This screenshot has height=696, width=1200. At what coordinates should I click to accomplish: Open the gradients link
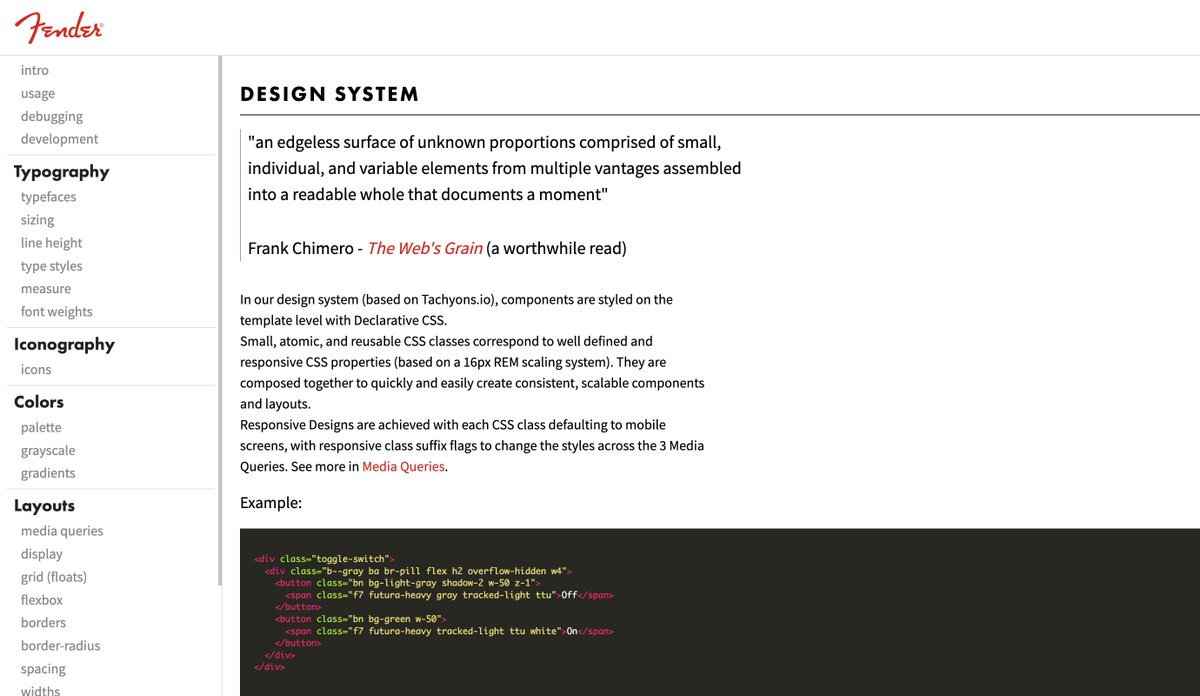tap(48, 474)
